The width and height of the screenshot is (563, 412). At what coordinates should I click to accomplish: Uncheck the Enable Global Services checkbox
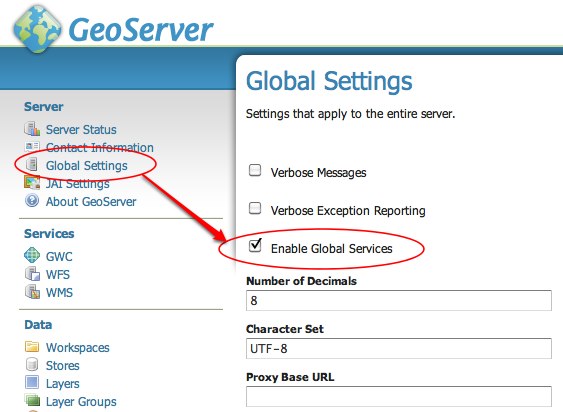tap(255, 246)
